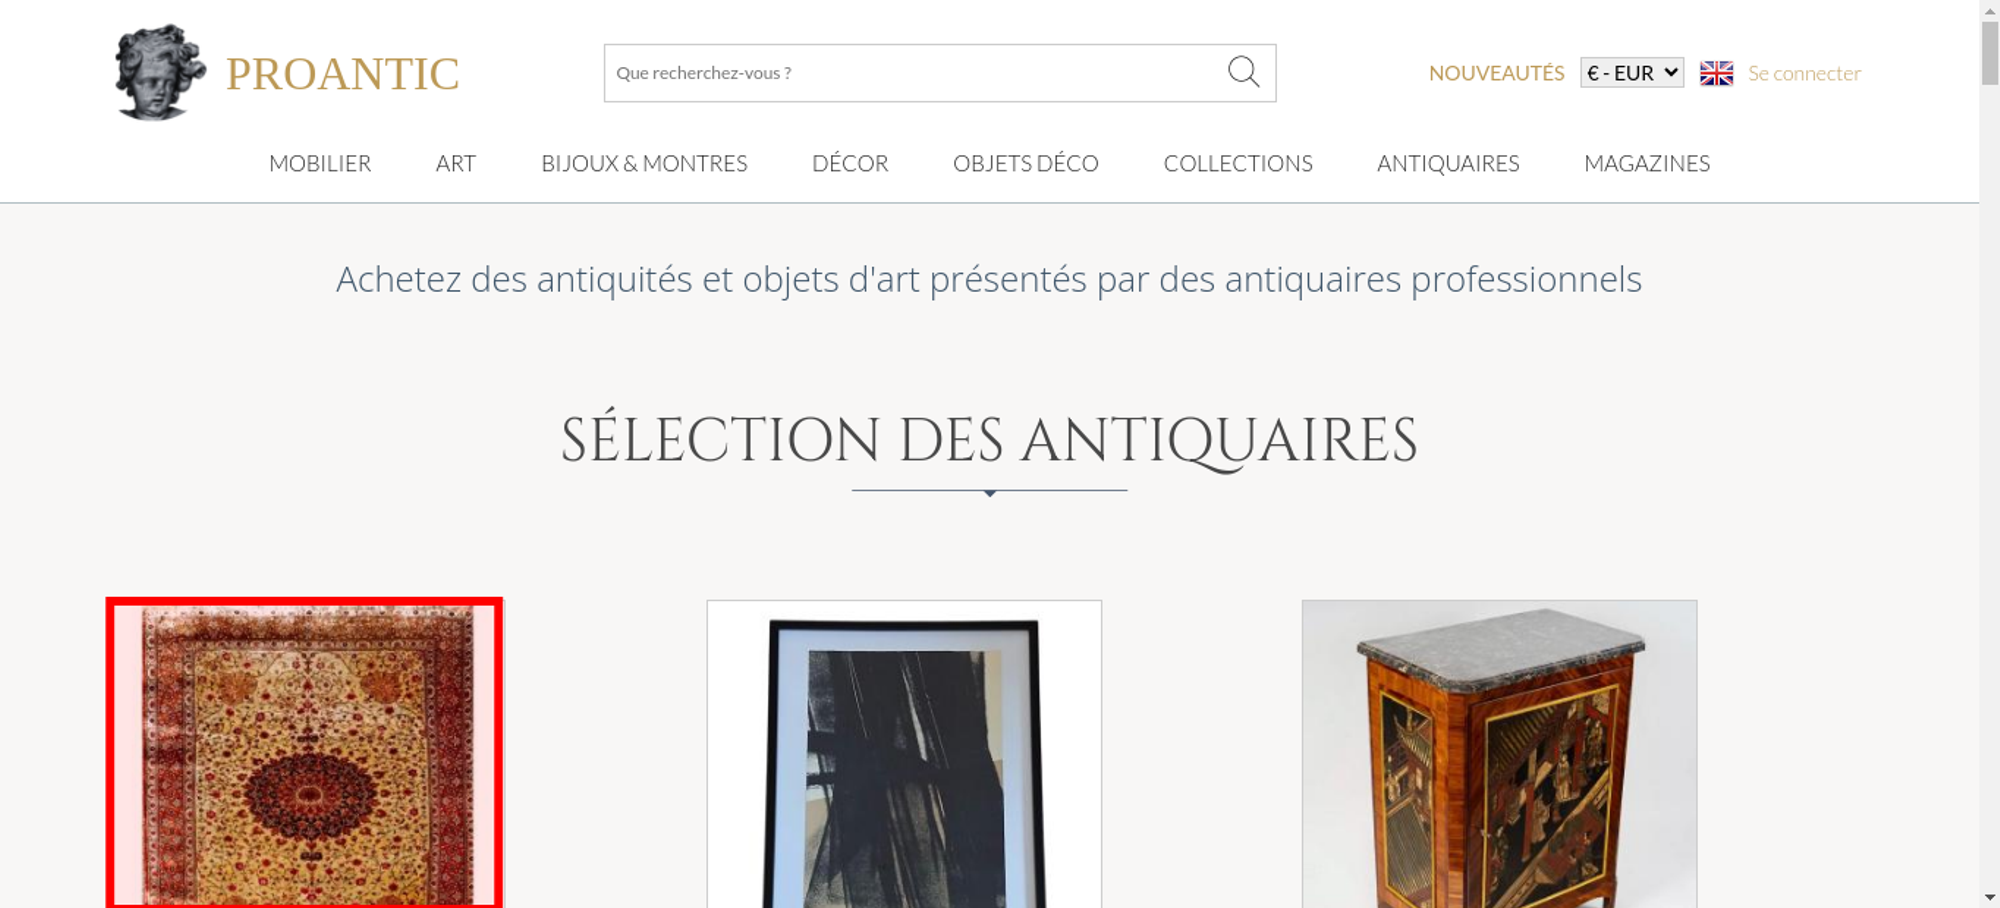Click the Proantic cherub head logo
The image size is (2000, 908).
[160, 72]
